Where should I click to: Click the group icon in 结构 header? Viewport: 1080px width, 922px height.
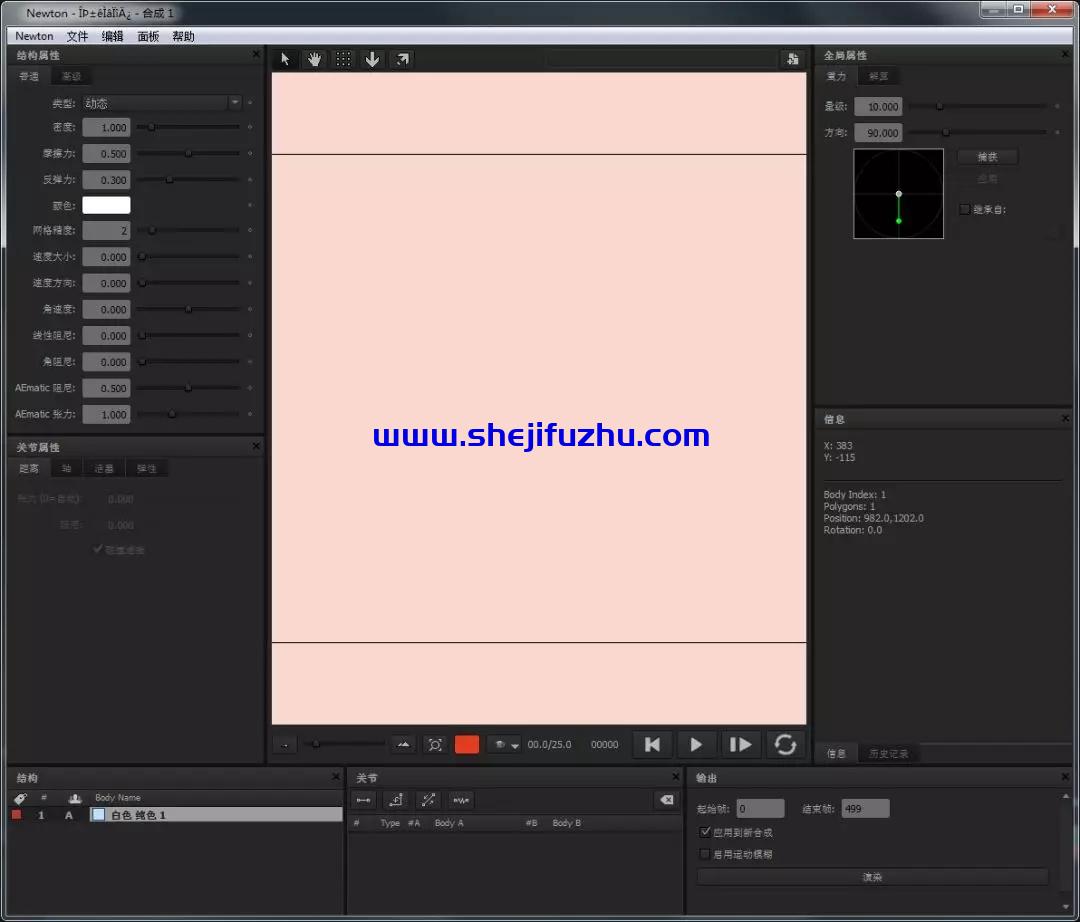75,798
